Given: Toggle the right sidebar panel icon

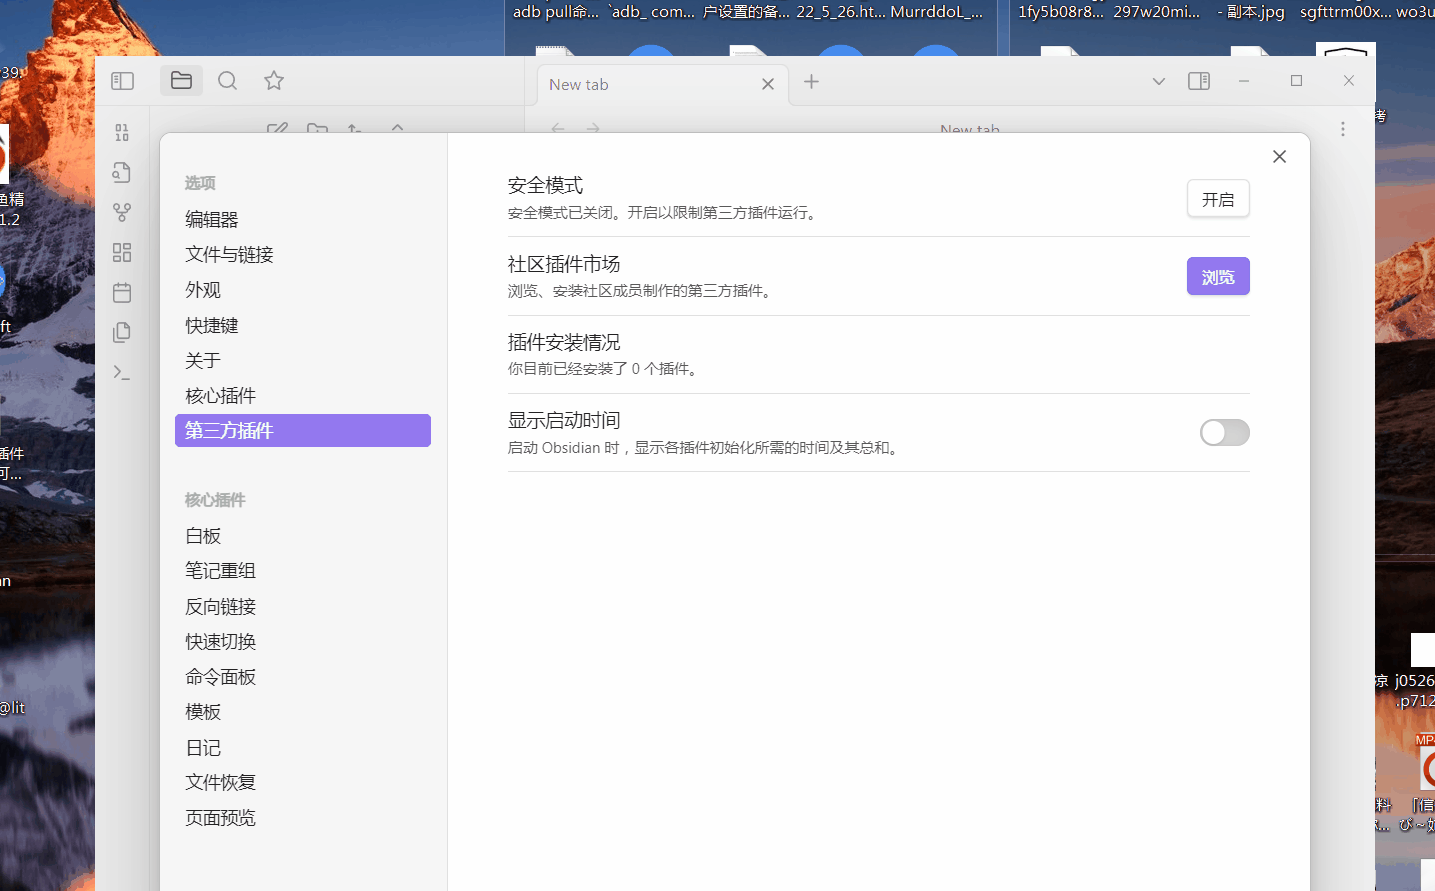Looking at the screenshot, I should coord(1199,81).
